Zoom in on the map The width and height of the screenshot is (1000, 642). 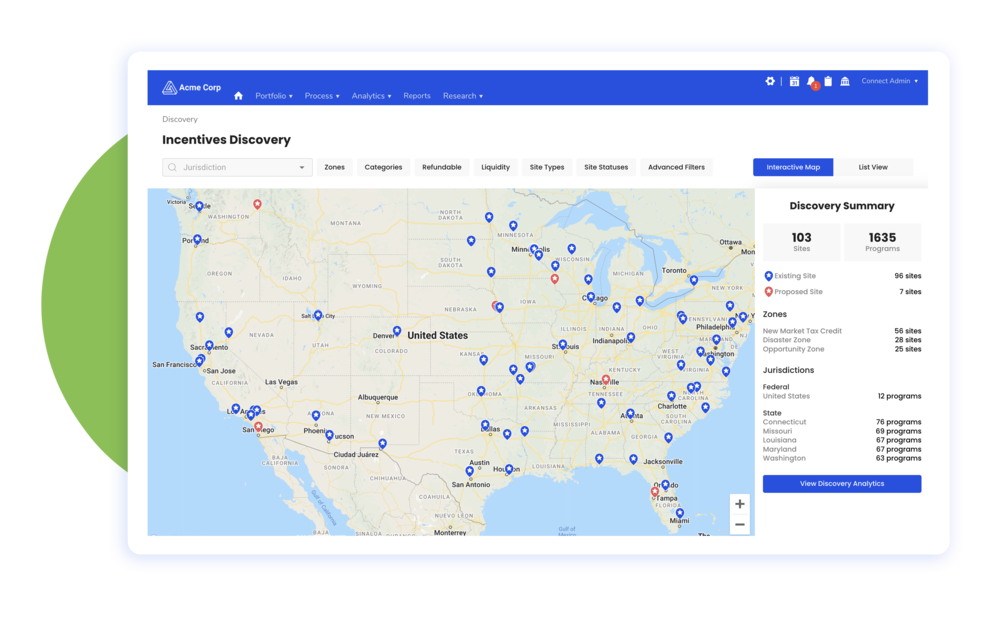(739, 504)
